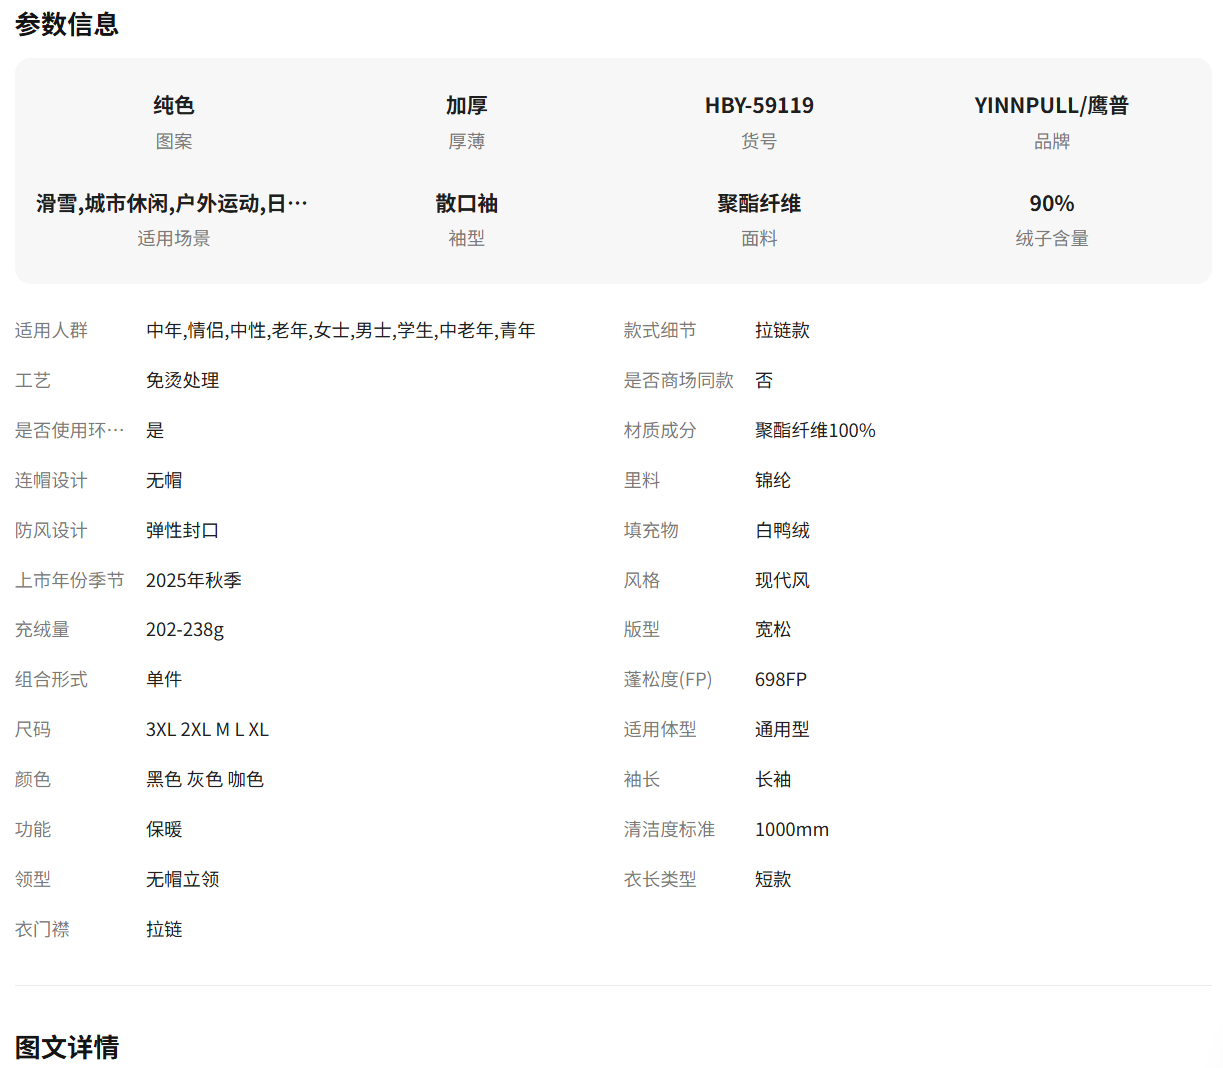The image size is (1223, 1068).
Task: Click the 1000mm cleanliness standard value
Action: [791, 830]
